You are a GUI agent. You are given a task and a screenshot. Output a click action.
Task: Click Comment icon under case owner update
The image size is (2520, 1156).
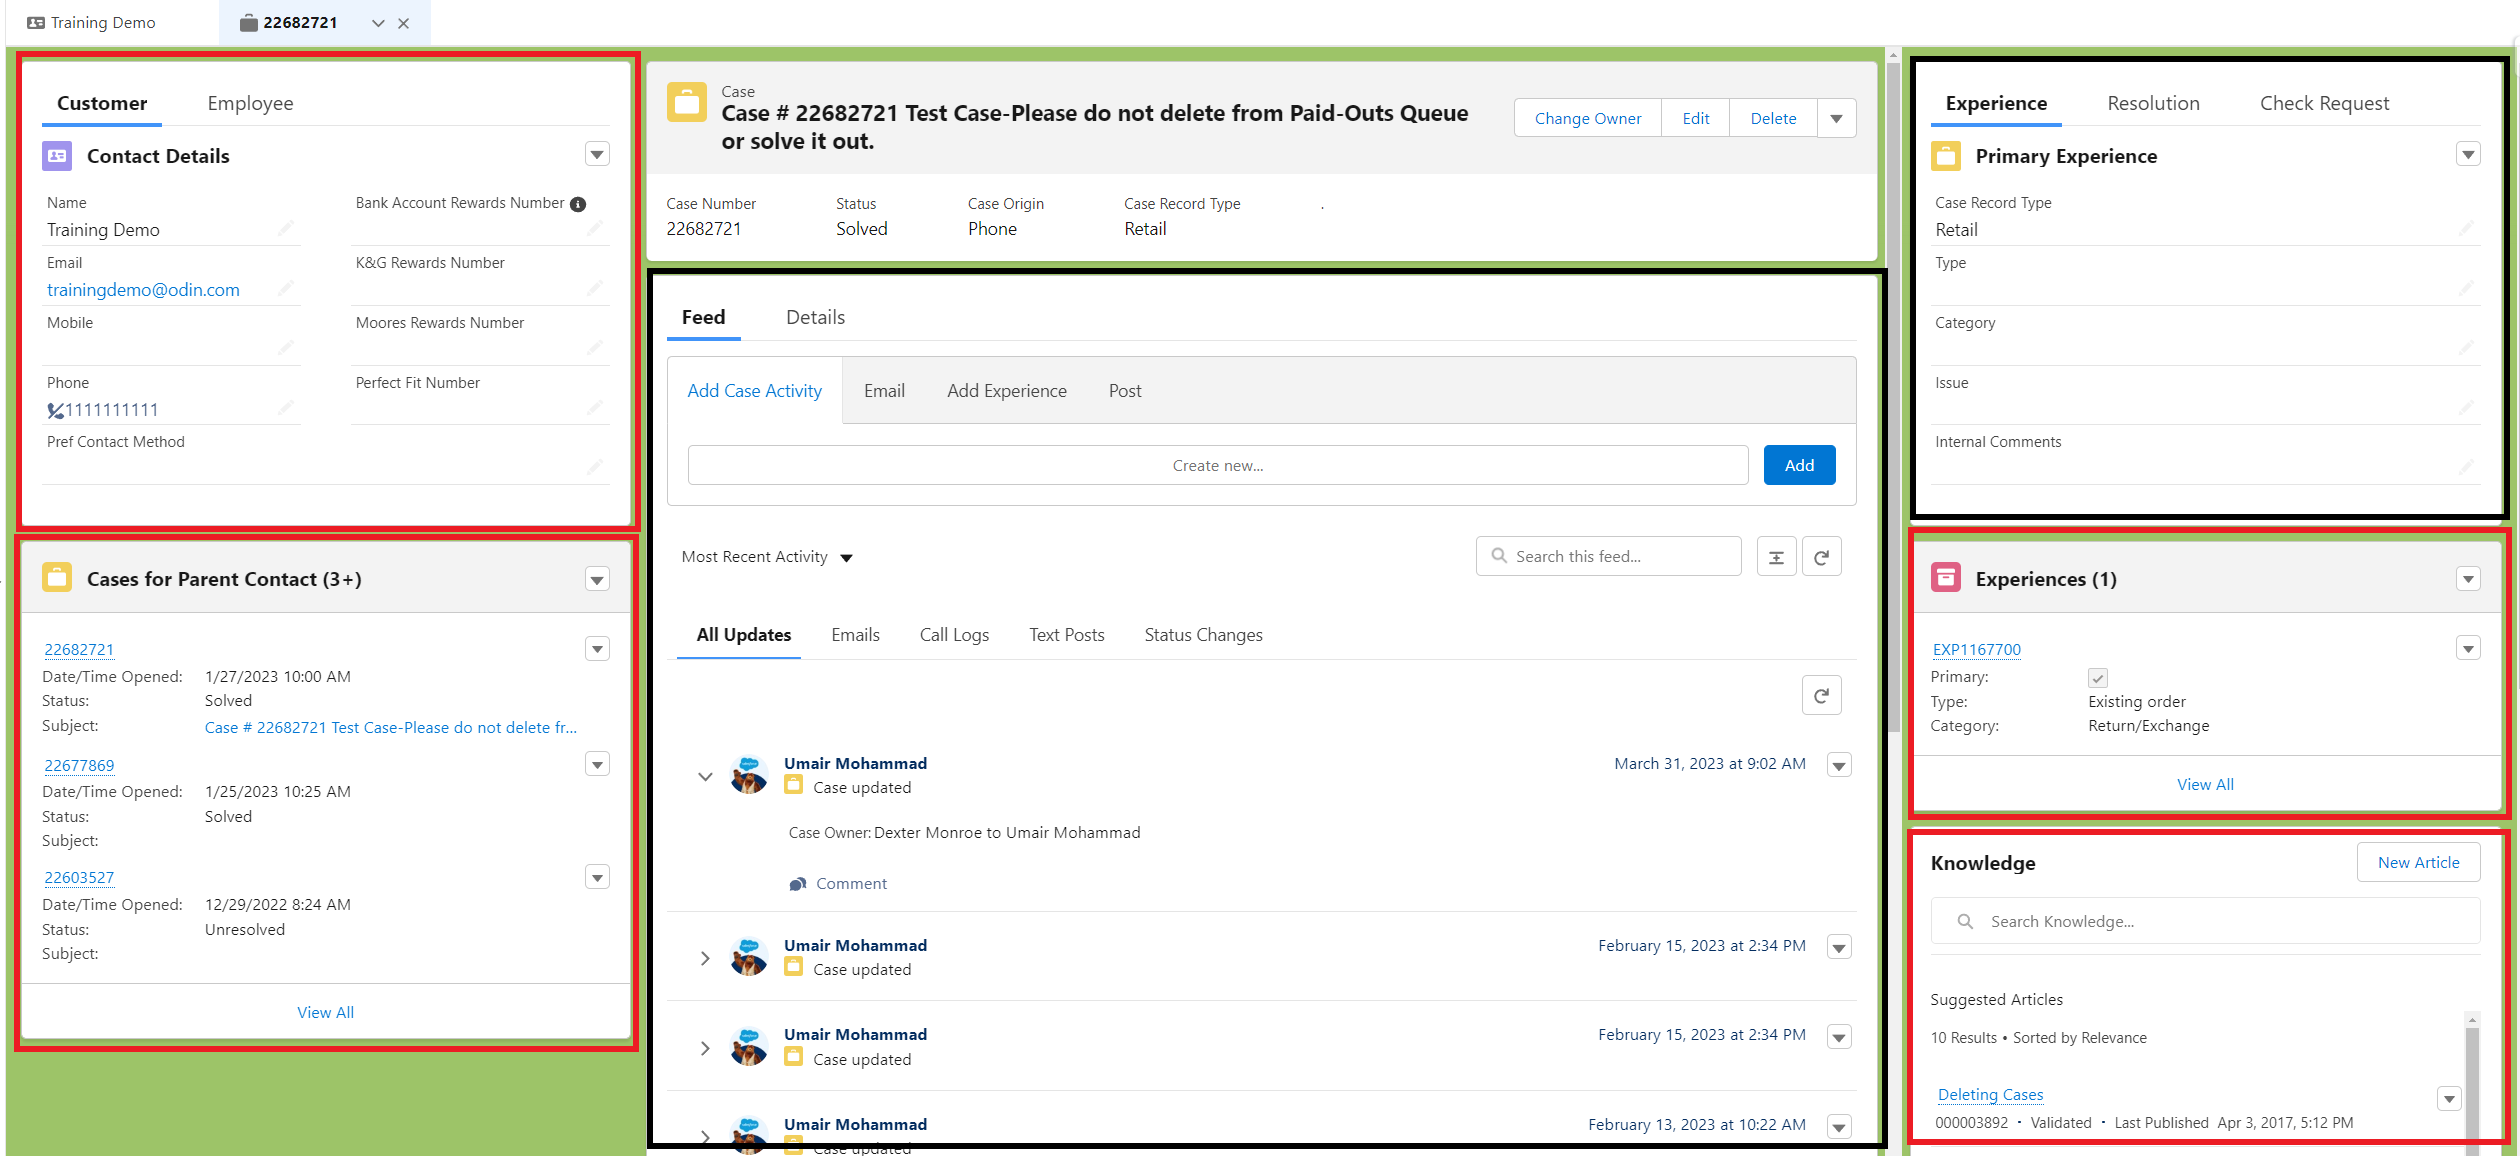pos(798,884)
